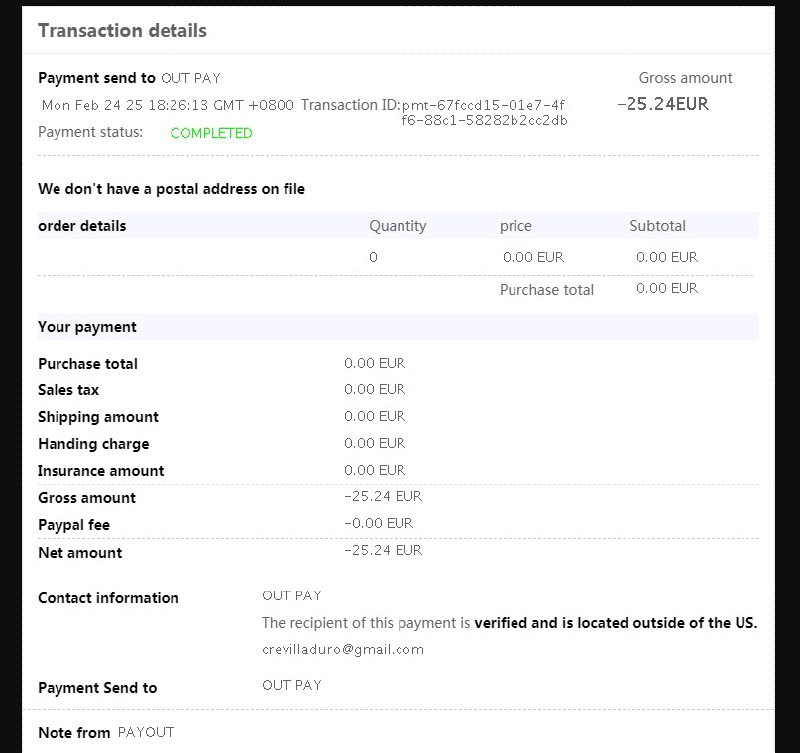This screenshot has width=800, height=753.
Task: Click the Your payment section header
Action: tap(87, 327)
